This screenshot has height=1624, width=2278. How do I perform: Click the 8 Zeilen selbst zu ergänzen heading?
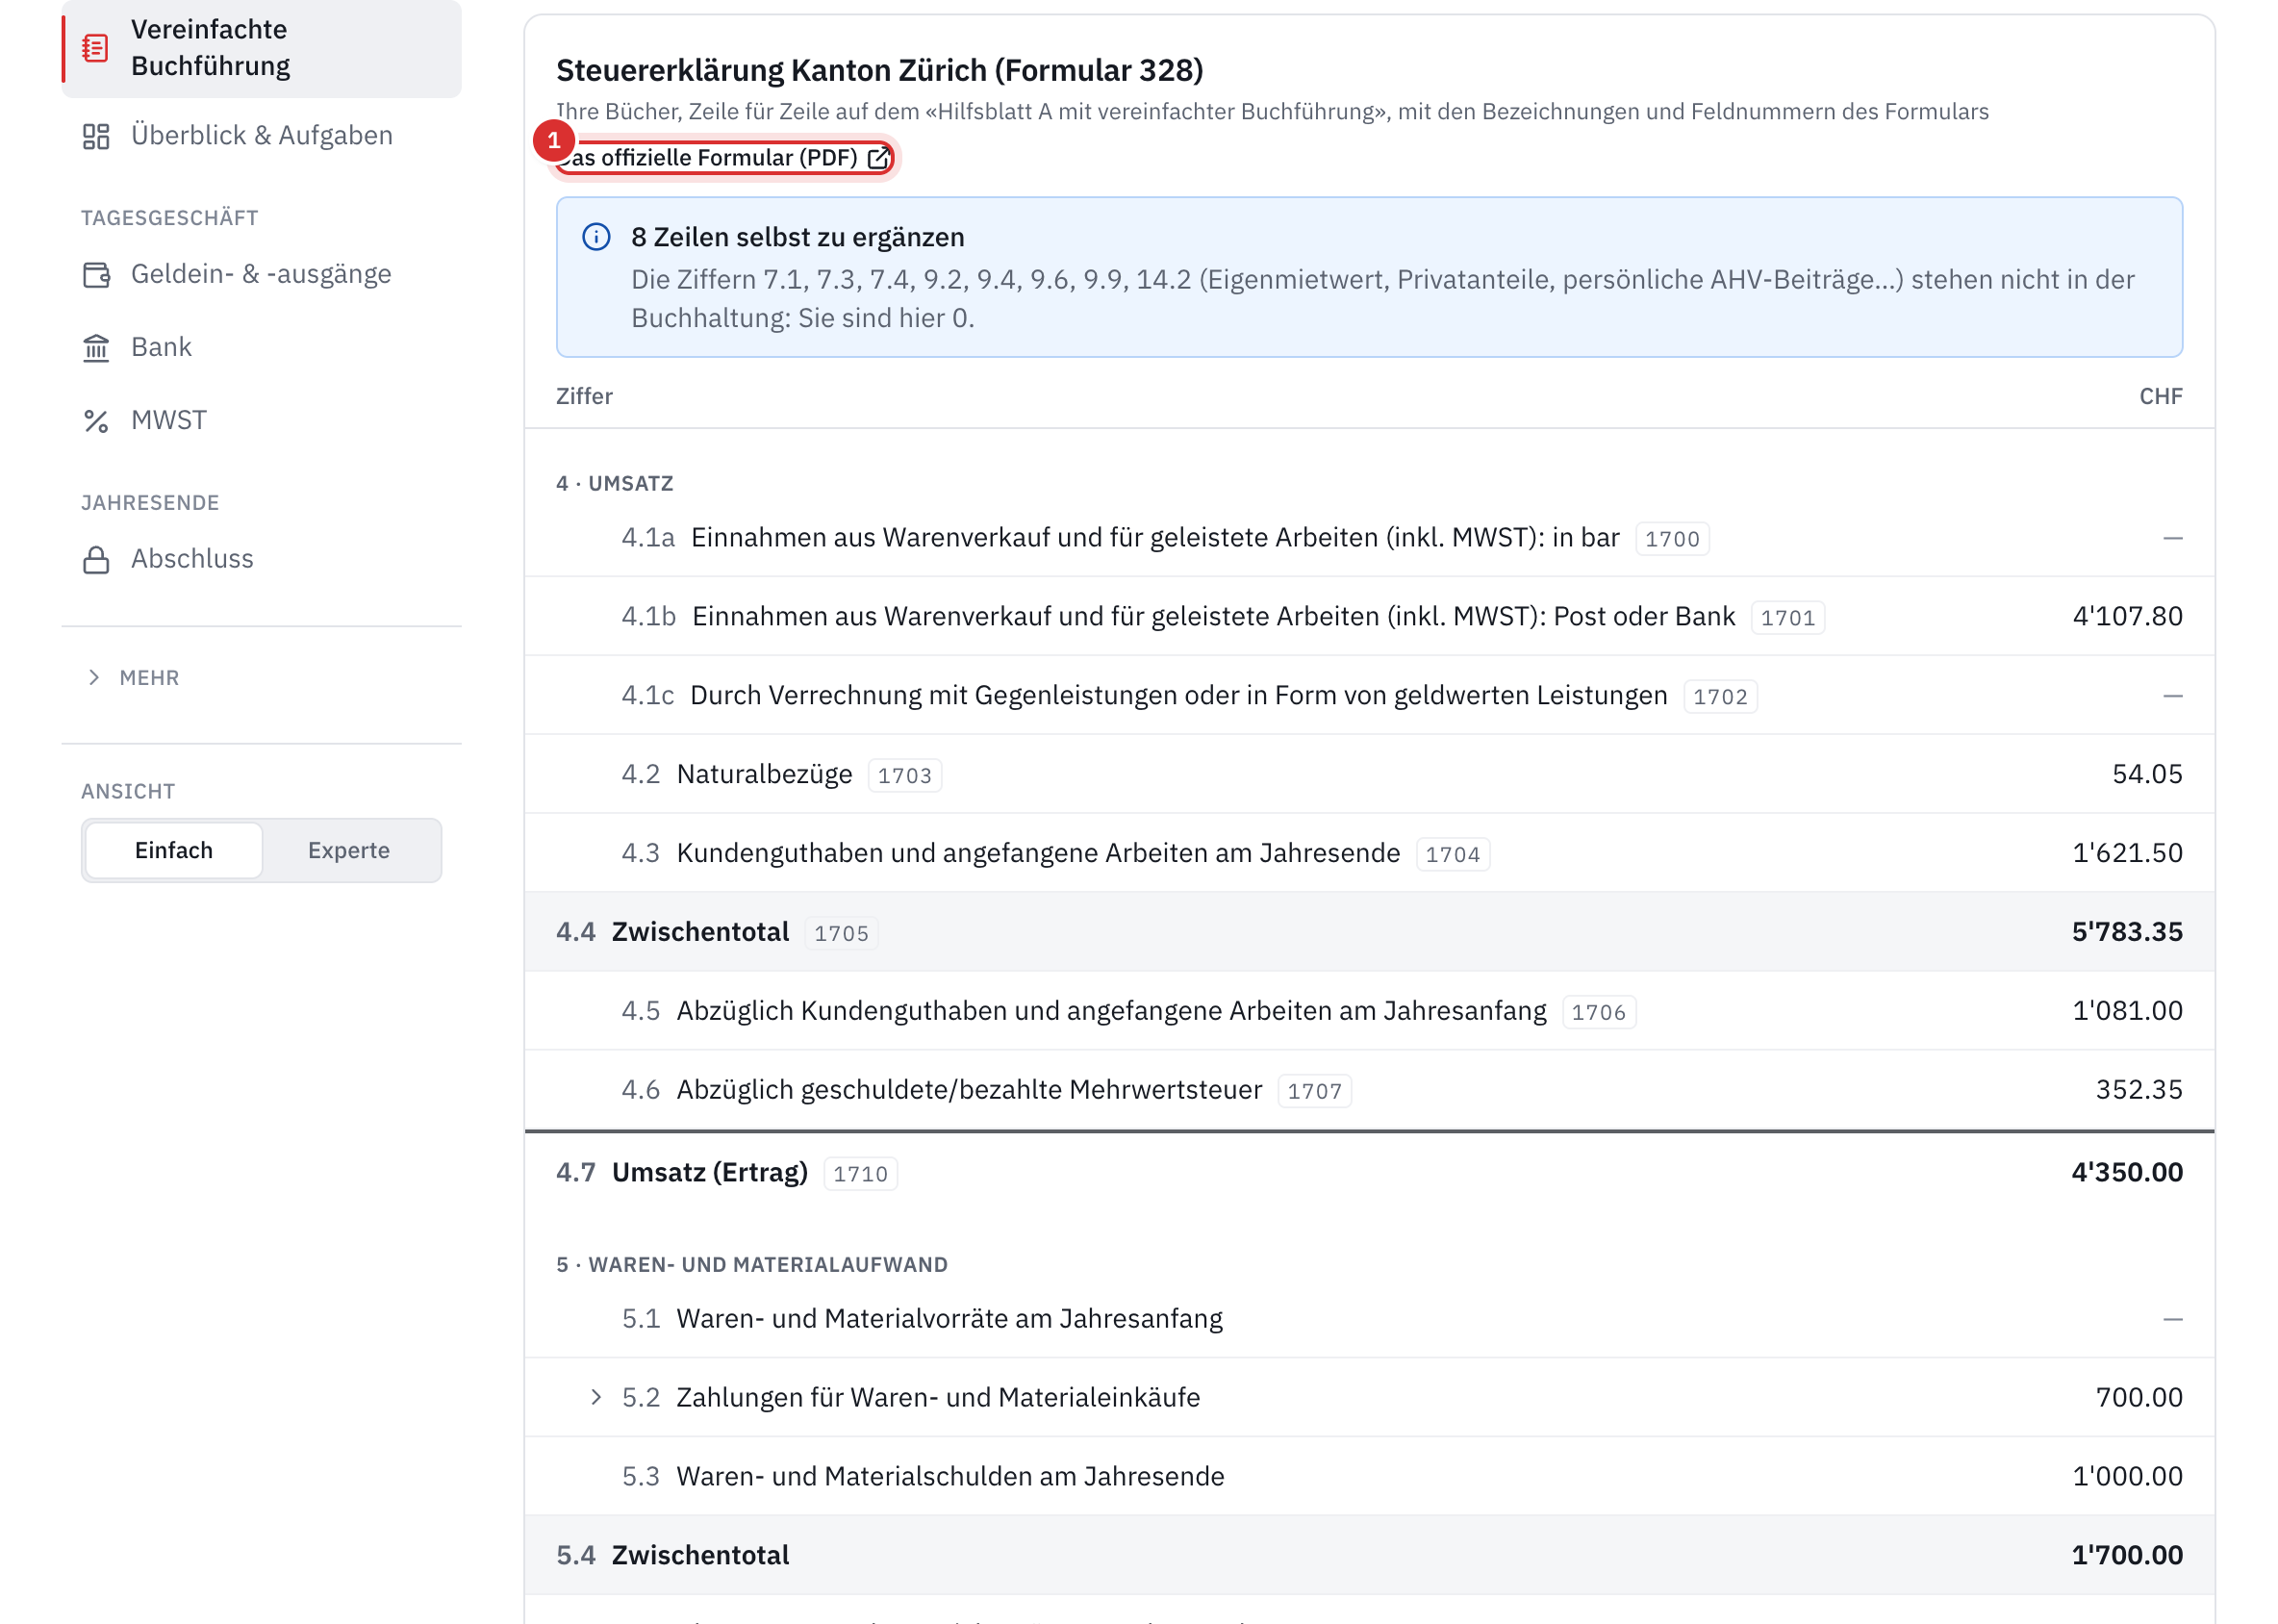(x=798, y=237)
